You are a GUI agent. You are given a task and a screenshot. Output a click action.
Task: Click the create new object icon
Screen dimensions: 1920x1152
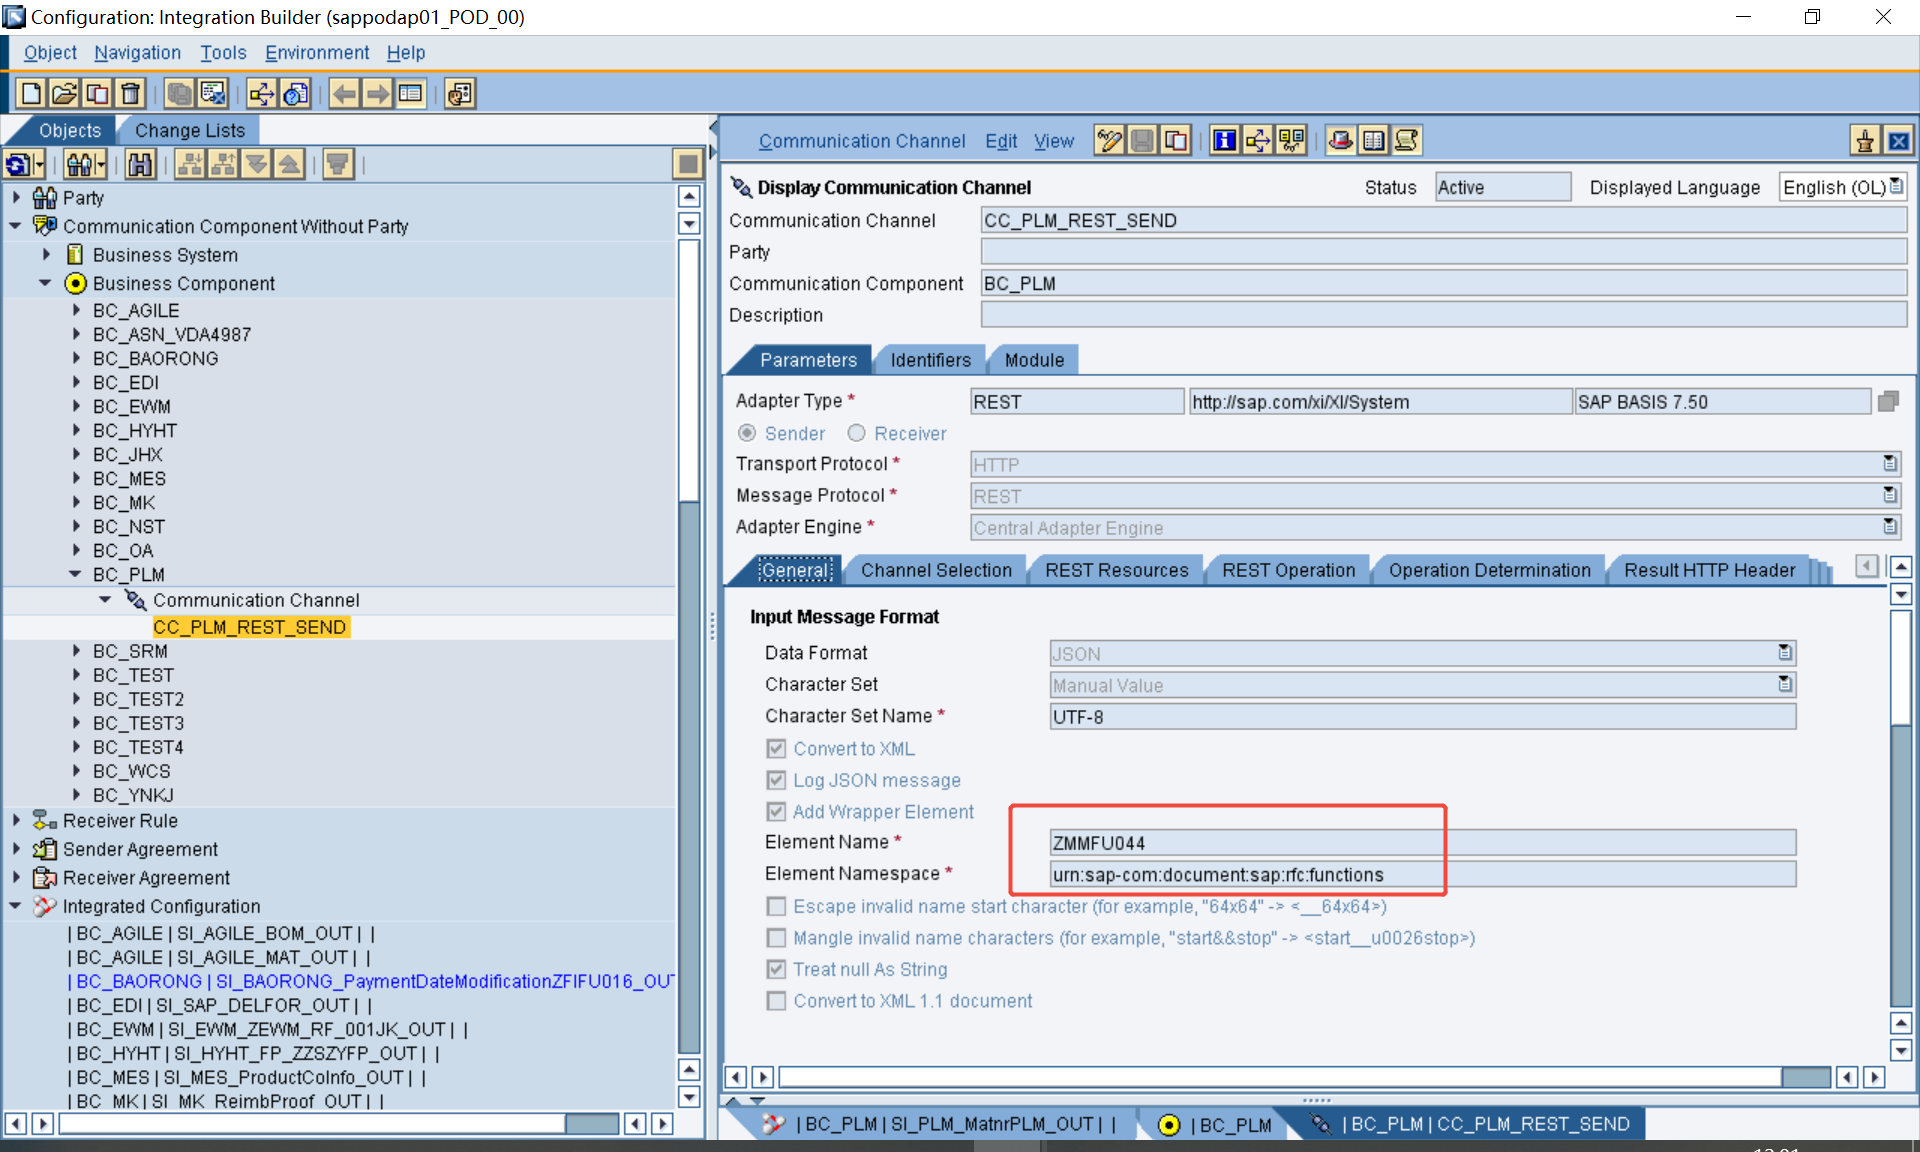click(31, 94)
